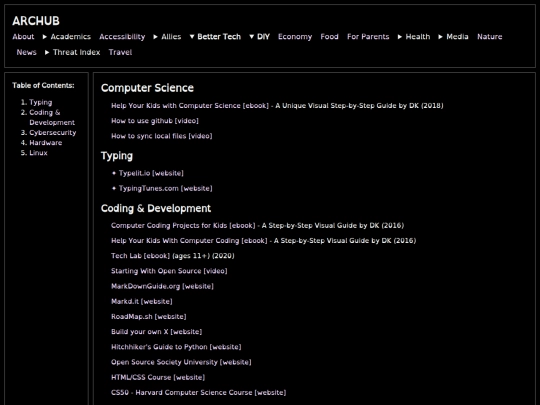This screenshot has width=540, height=405.
Task: Select the Table of Contents label
Action: 43,85
